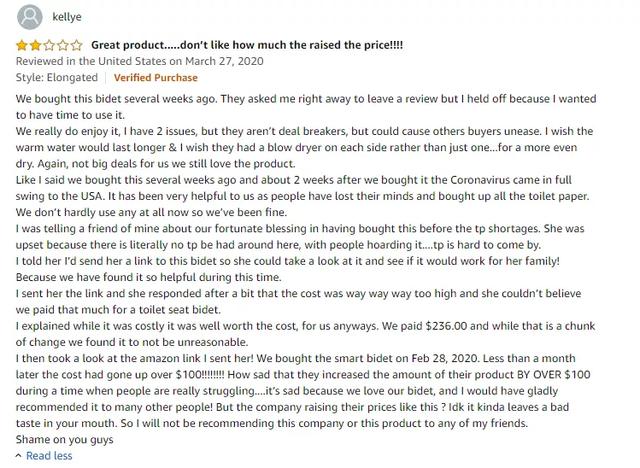The height and width of the screenshot is (468, 640).
Task: Collapse review using the up chevron
Action: pyautogui.click(x=18, y=456)
